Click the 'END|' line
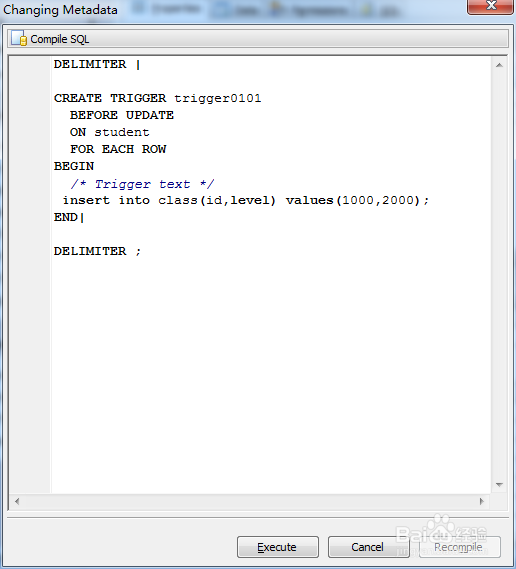The height and width of the screenshot is (569, 516). pos(69,217)
